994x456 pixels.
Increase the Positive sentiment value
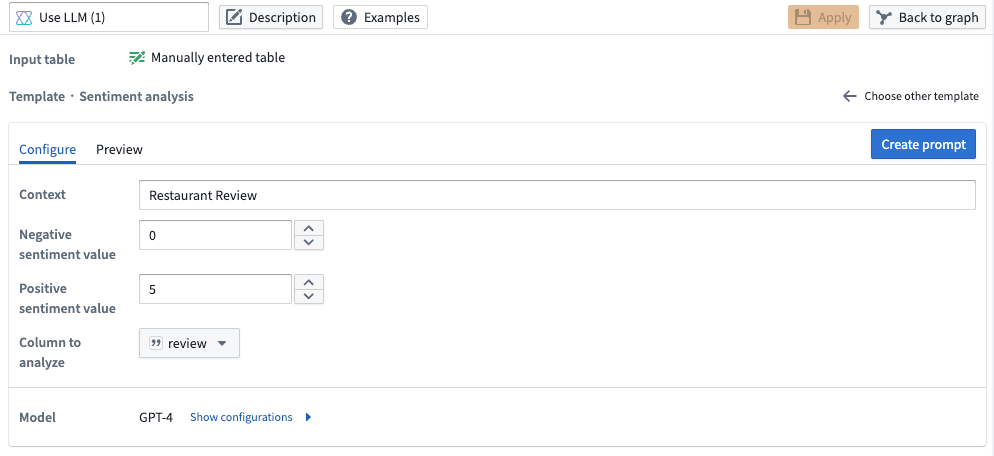[x=309, y=282]
